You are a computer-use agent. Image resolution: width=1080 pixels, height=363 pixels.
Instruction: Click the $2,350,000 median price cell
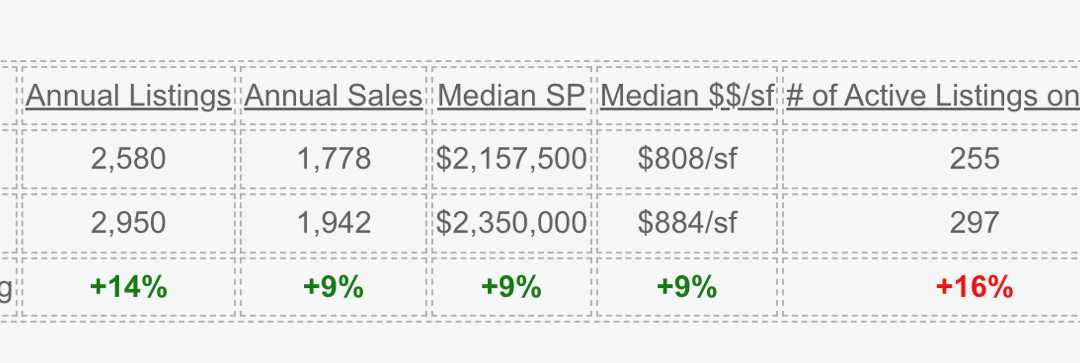pyautogui.click(x=511, y=222)
